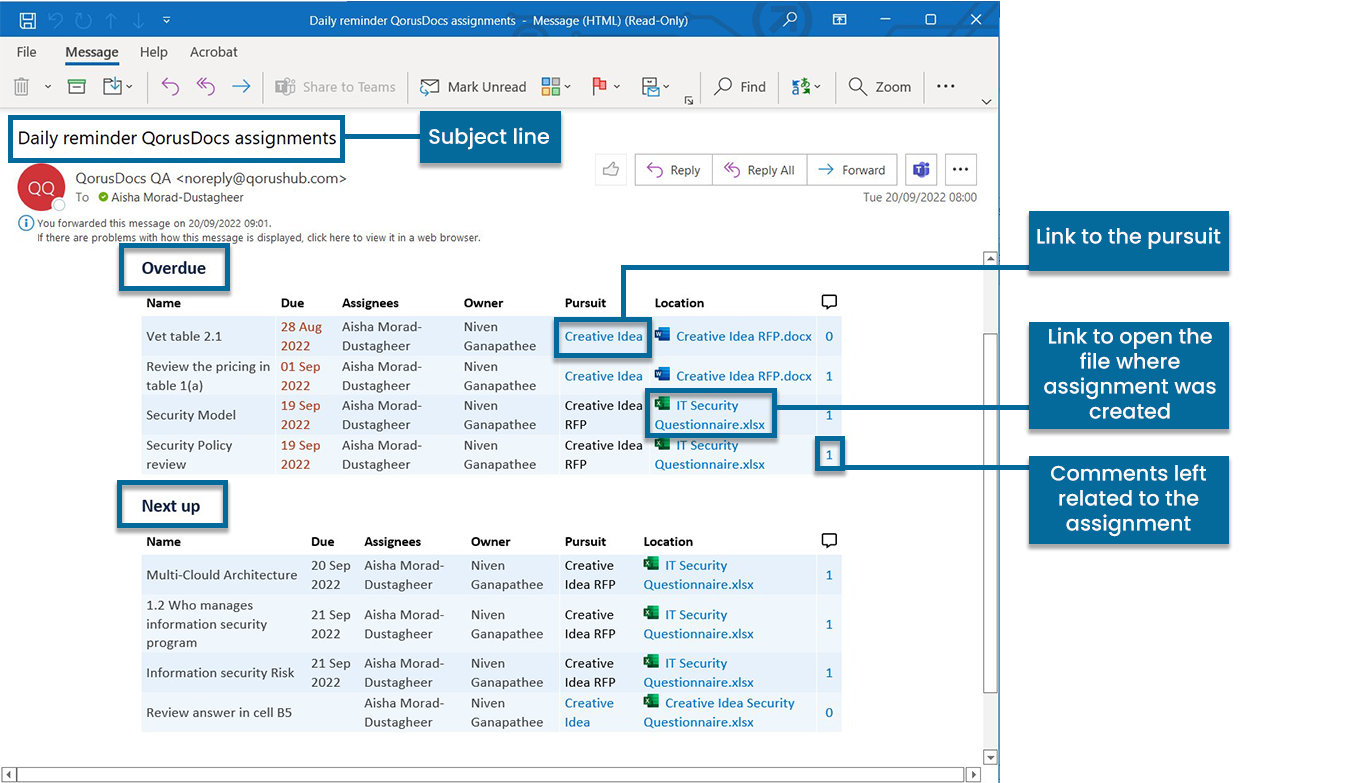The image size is (1348, 783).
Task: Click the comments bubble header in Overdue table
Action: [829, 302]
